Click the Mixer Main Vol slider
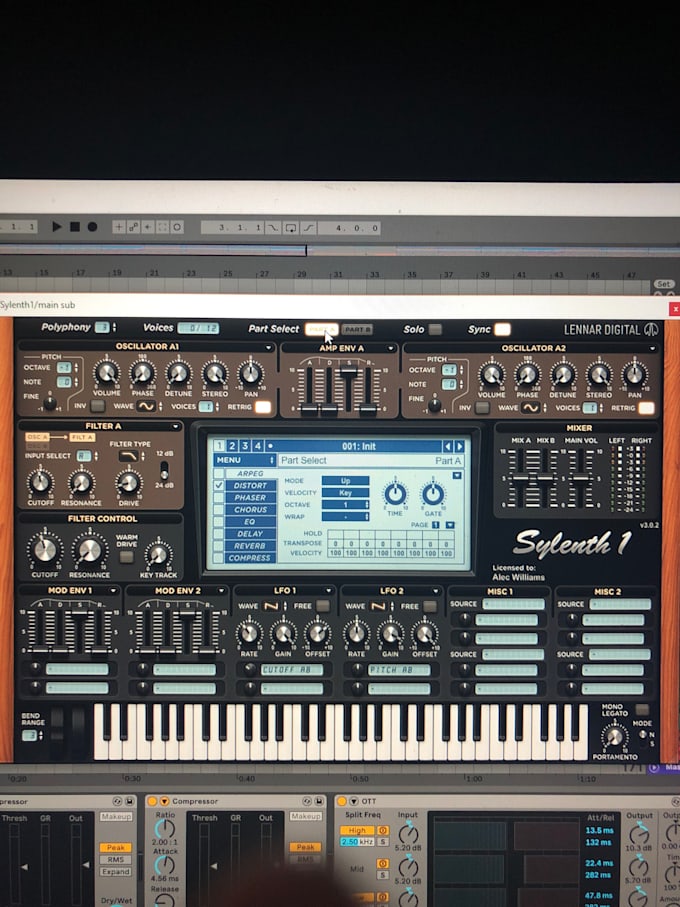Image resolution: width=680 pixels, height=907 pixels. [x=581, y=478]
